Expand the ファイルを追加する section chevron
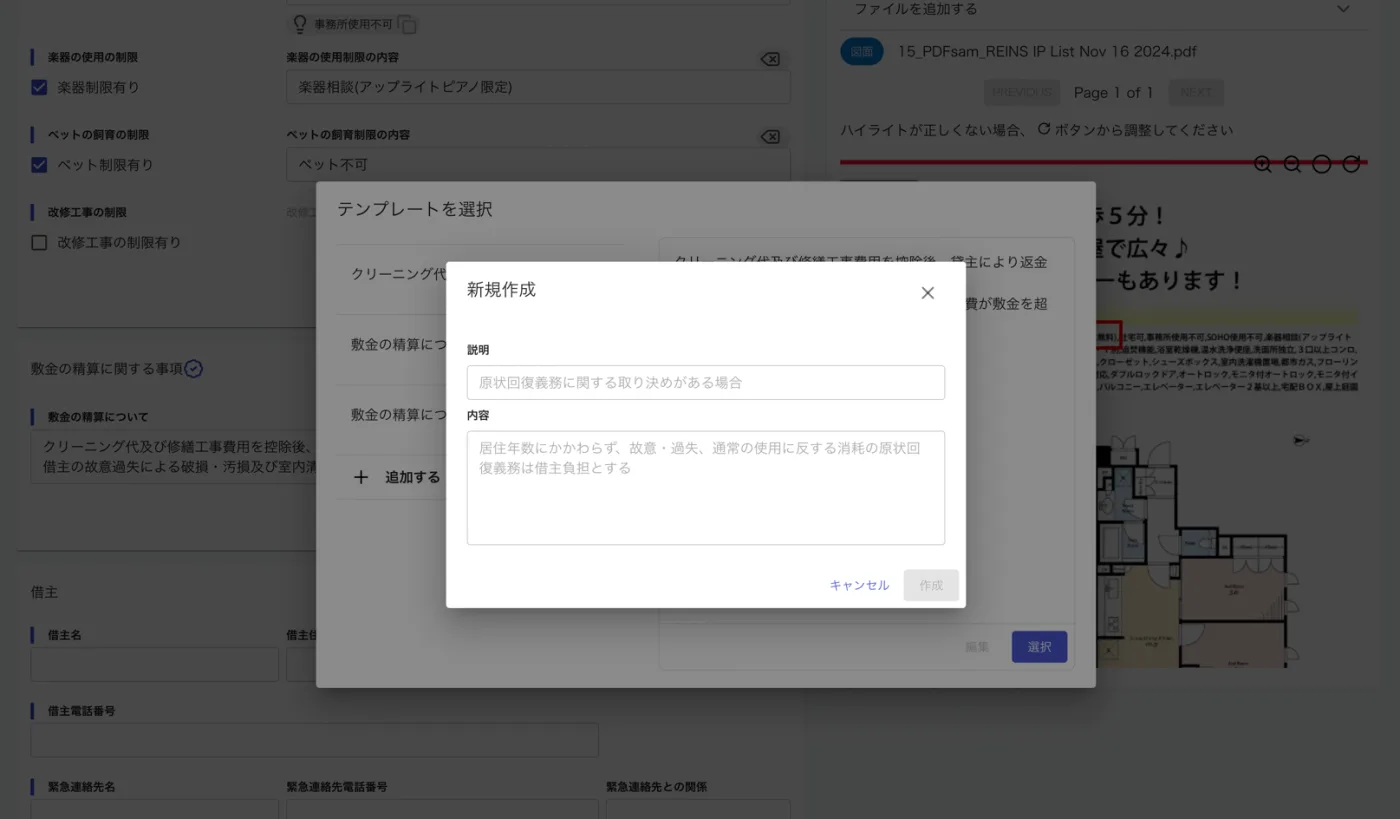 pos(1342,9)
